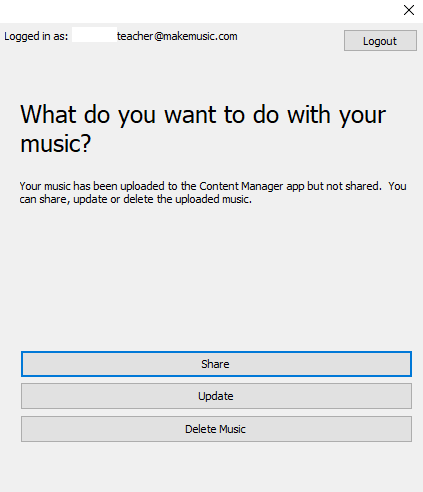Click the 'Logged in as:' label

[x=36, y=36]
